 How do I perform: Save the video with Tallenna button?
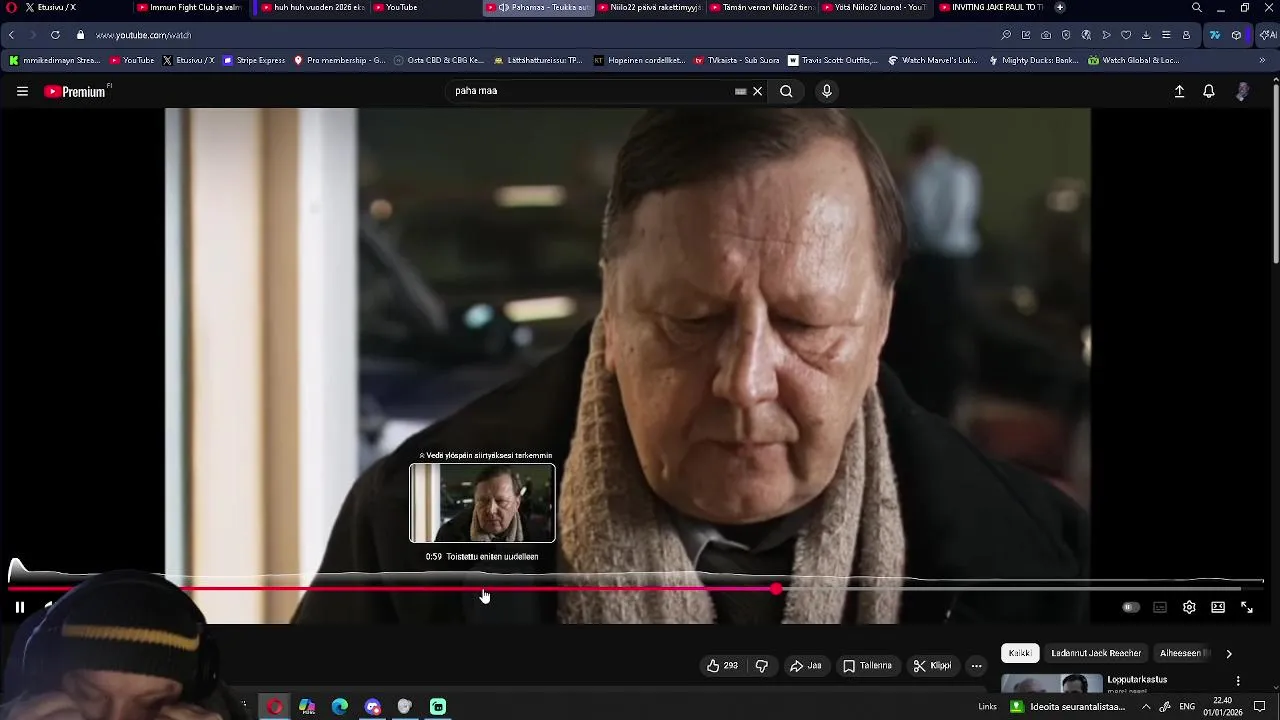[x=867, y=666]
